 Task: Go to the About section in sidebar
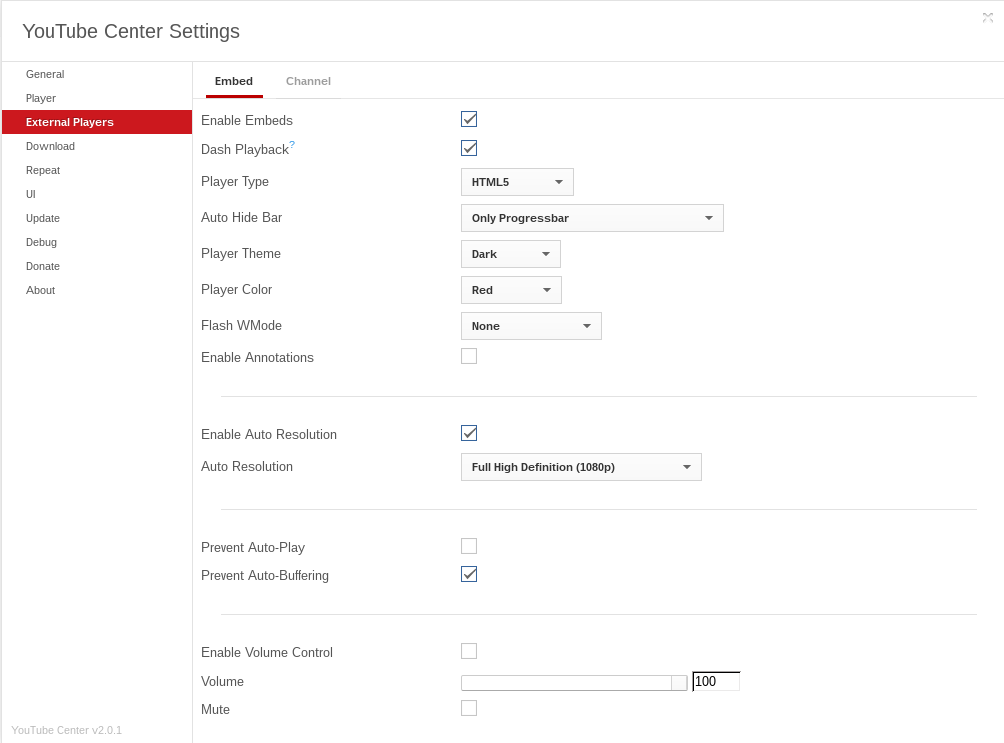point(41,290)
